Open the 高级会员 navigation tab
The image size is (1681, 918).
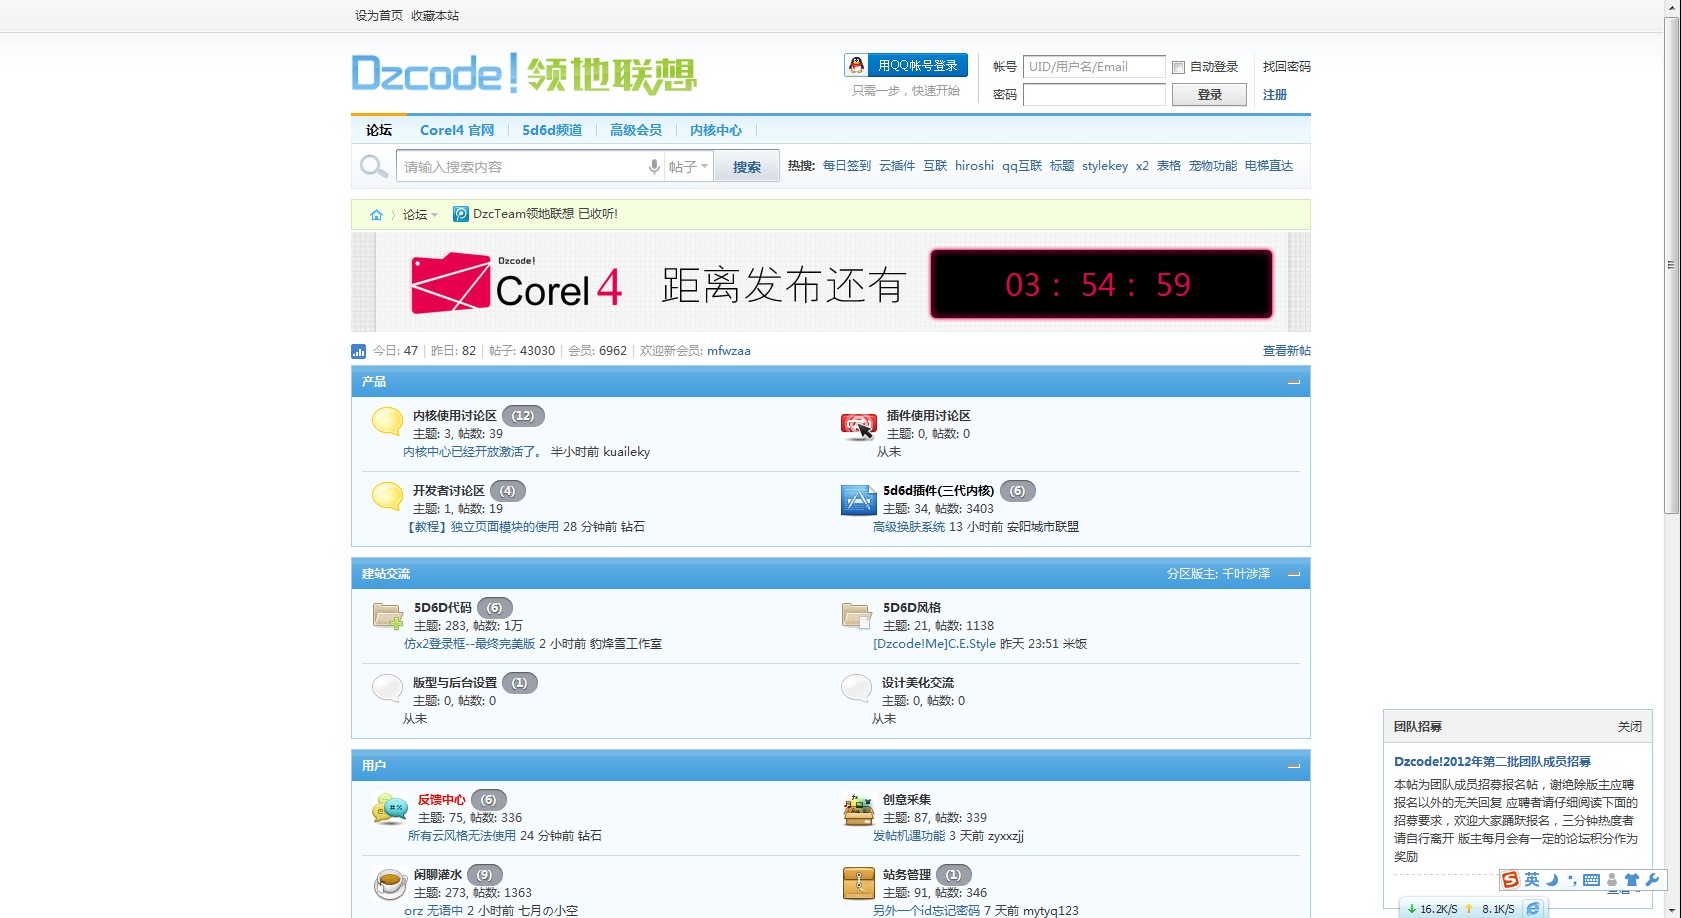pos(636,130)
